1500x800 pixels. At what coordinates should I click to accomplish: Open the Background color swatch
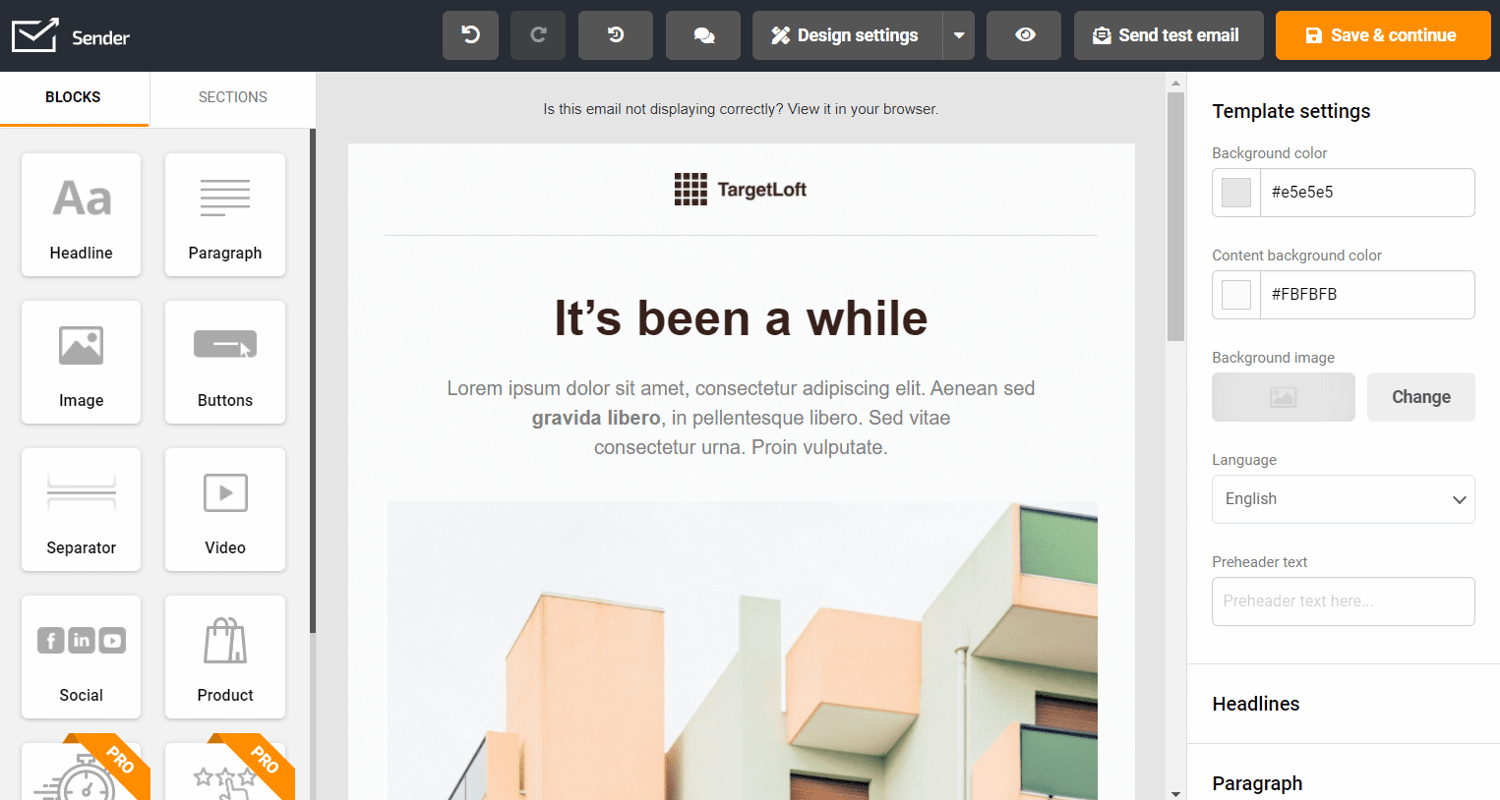[x=1237, y=192]
